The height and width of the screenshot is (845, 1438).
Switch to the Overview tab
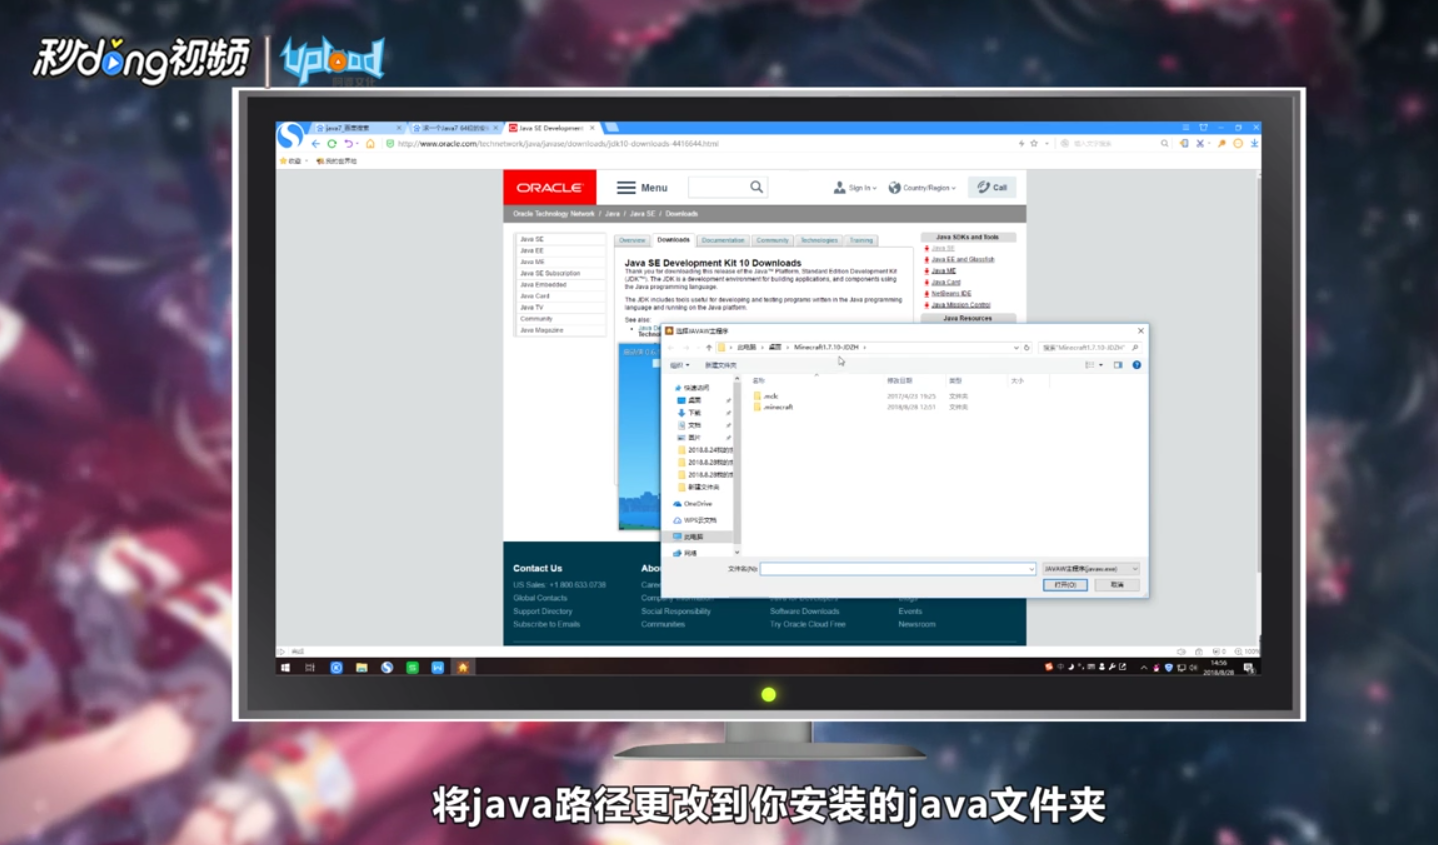[x=632, y=240]
